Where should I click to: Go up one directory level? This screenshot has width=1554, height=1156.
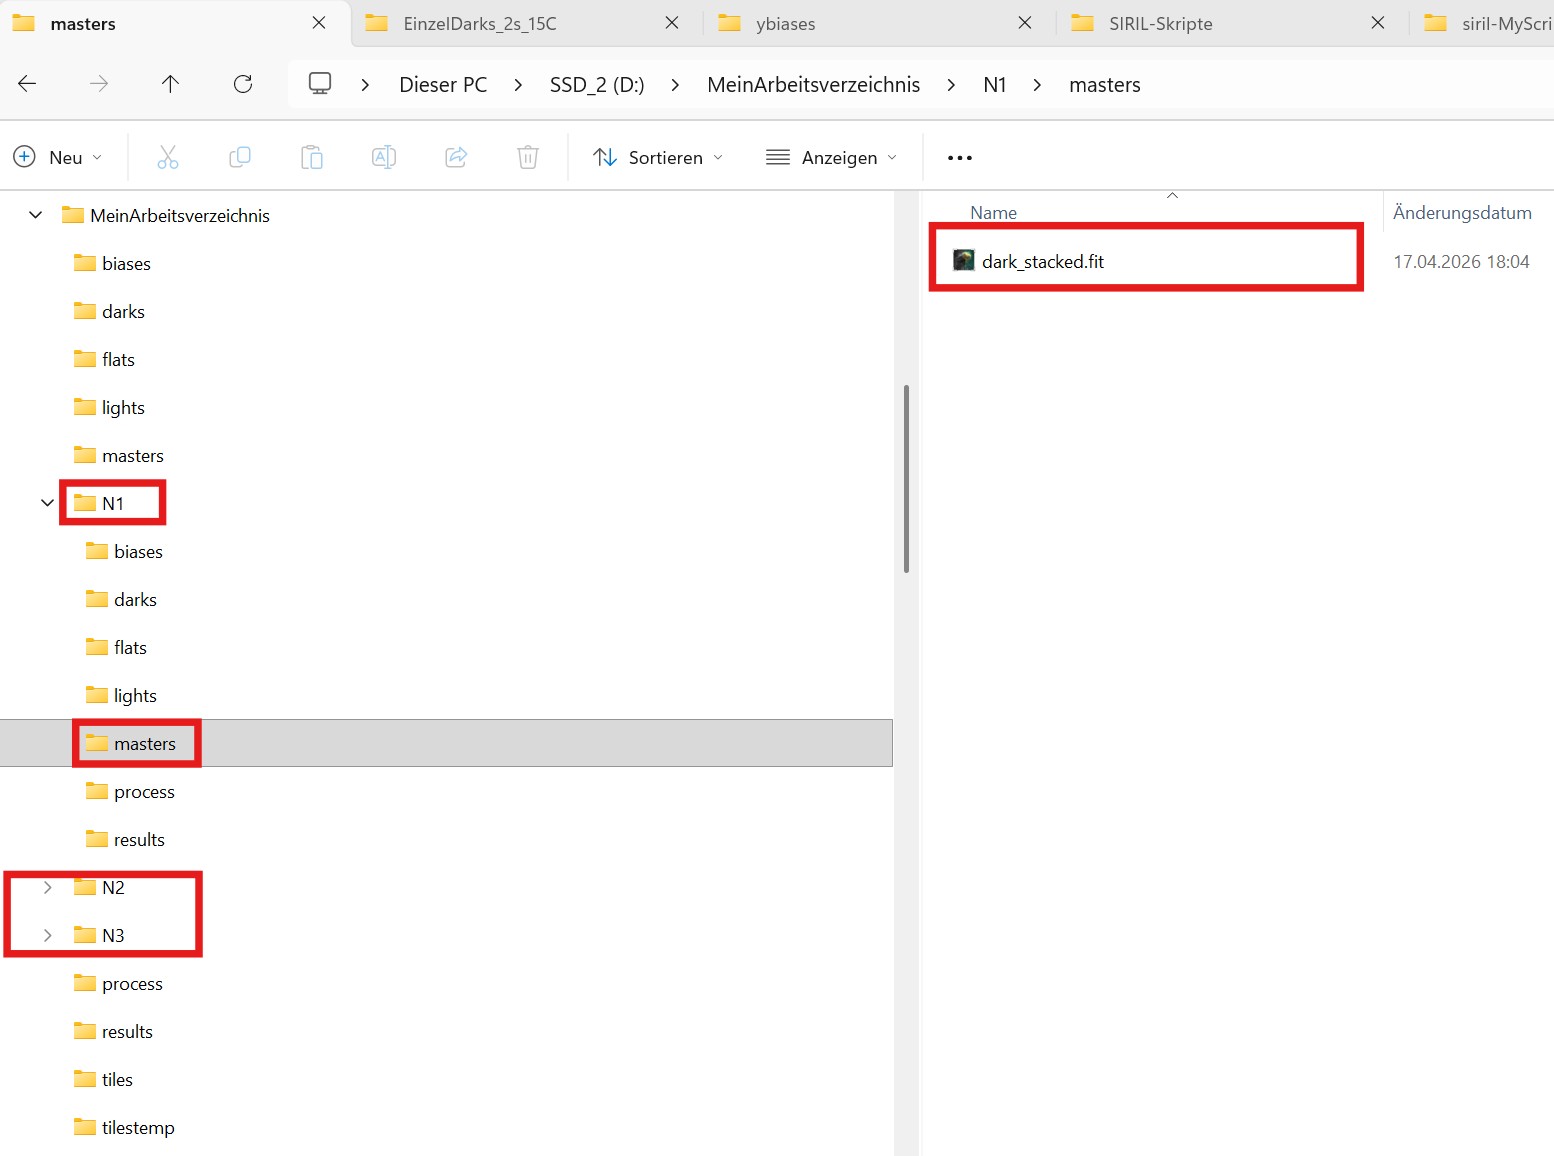171,84
